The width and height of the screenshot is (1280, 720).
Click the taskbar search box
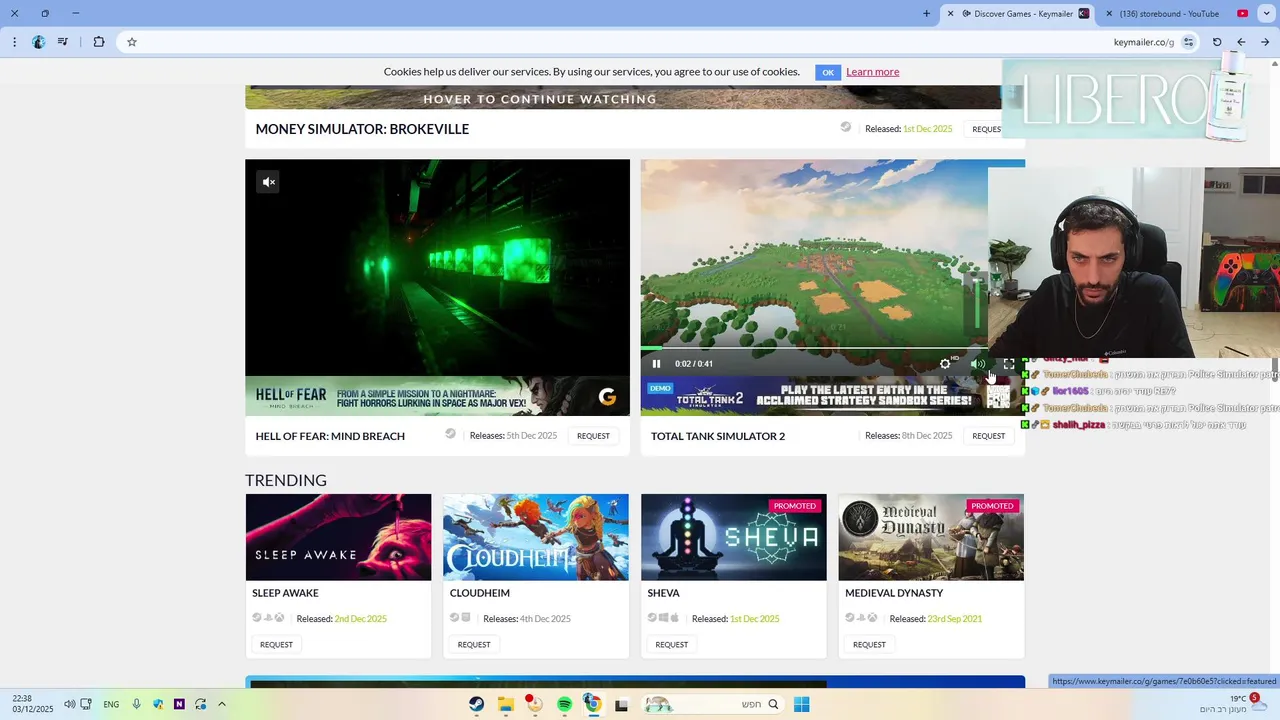click(x=715, y=704)
